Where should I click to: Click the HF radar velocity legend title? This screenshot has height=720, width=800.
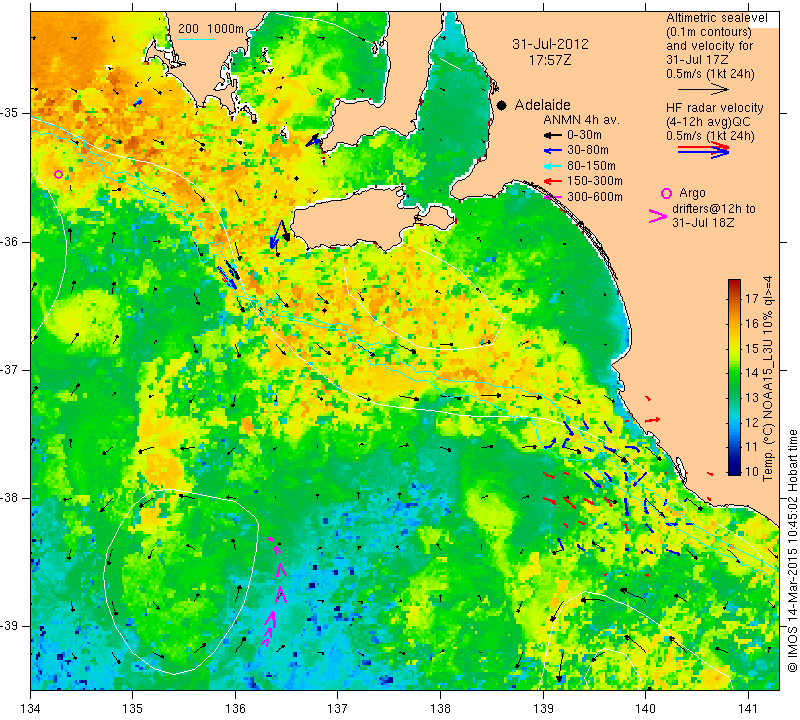[714, 108]
